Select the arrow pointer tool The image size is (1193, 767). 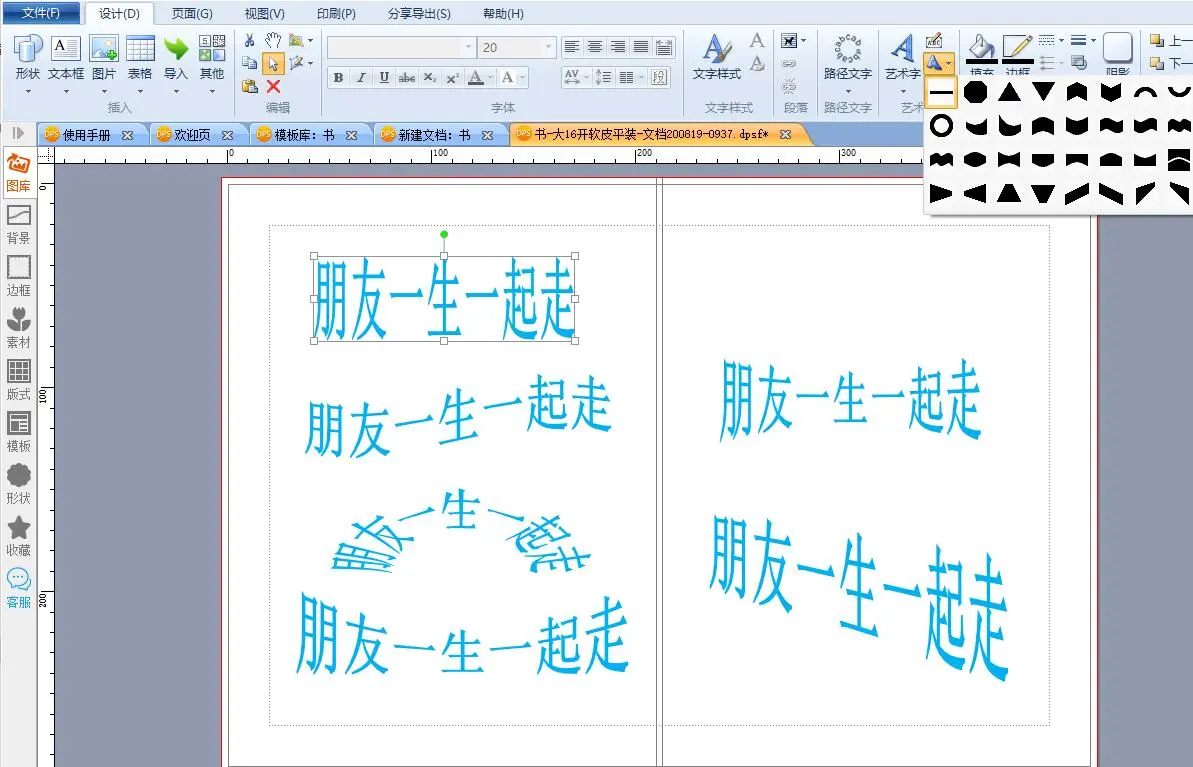(x=273, y=63)
